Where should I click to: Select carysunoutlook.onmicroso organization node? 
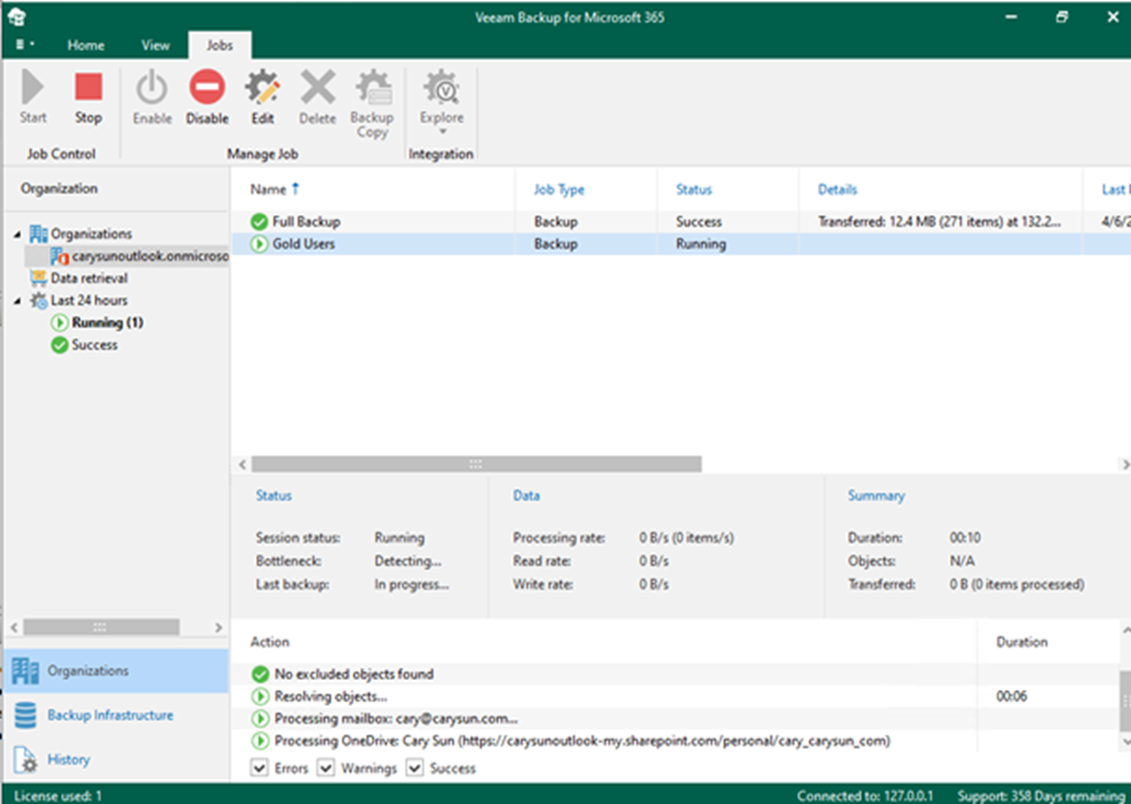(127, 256)
